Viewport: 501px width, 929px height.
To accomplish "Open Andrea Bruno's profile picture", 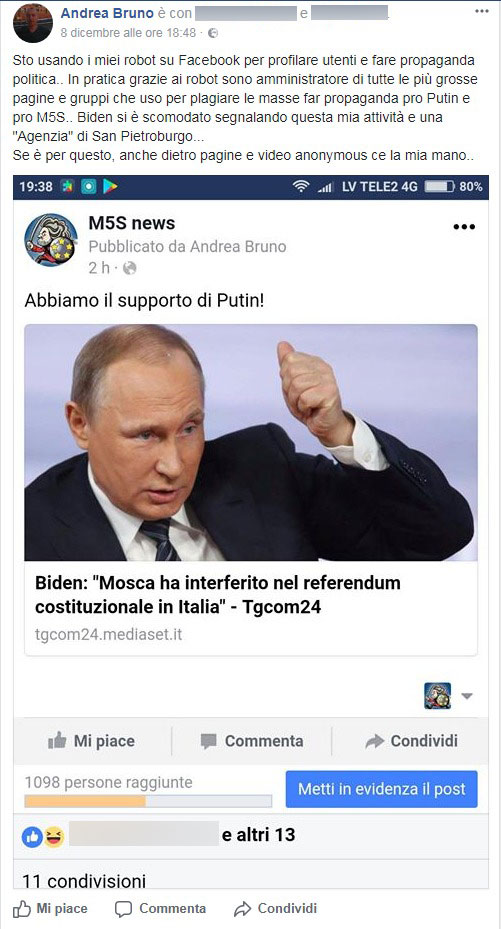I will [33, 23].
